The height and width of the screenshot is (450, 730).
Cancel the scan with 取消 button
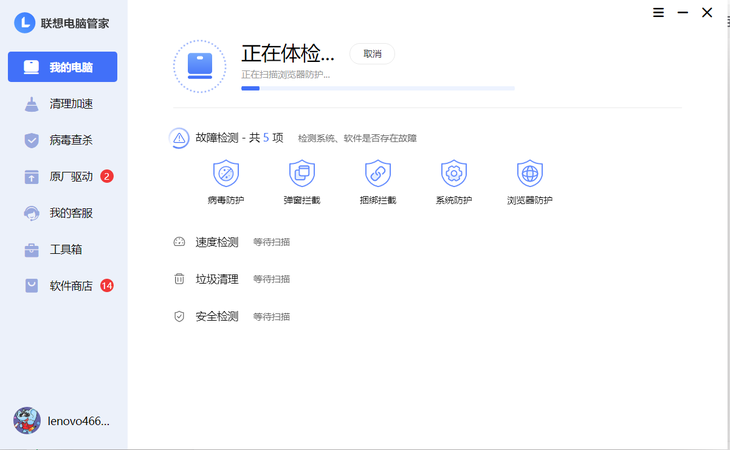[x=372, y=54]
